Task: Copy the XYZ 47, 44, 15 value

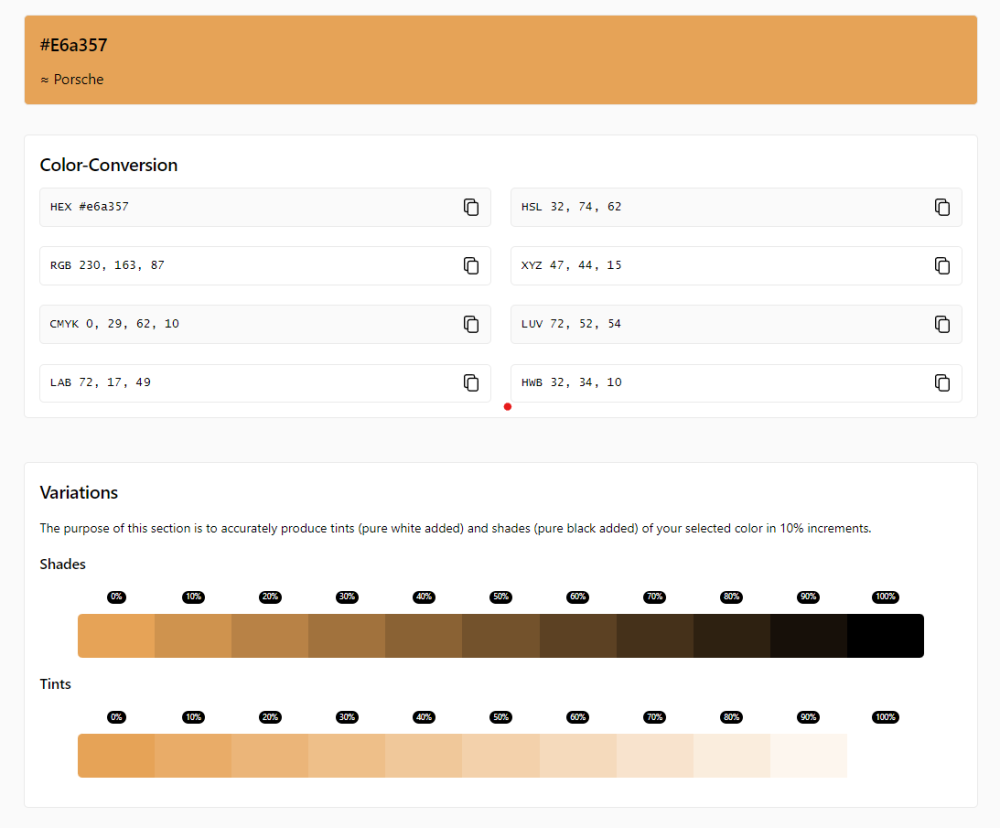Action: [x=942, y=266]
